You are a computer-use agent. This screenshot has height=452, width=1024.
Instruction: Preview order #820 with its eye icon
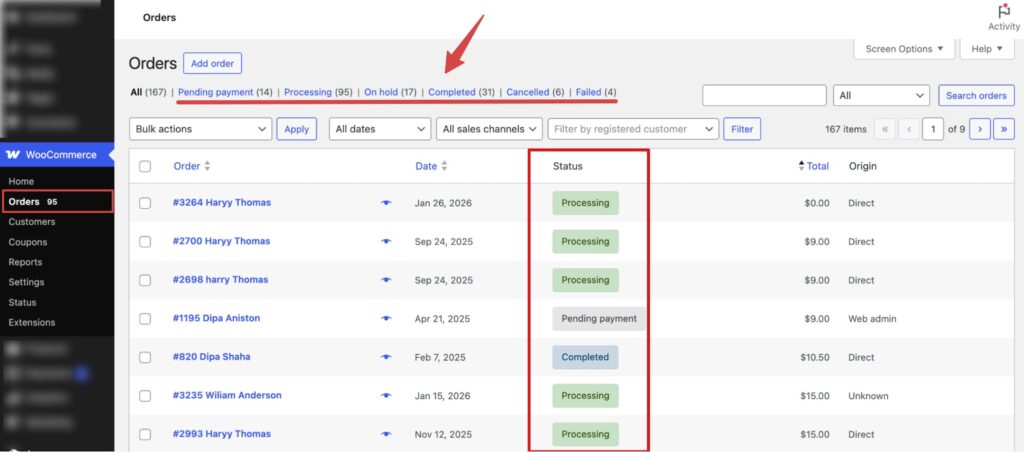tap(386, 357)
